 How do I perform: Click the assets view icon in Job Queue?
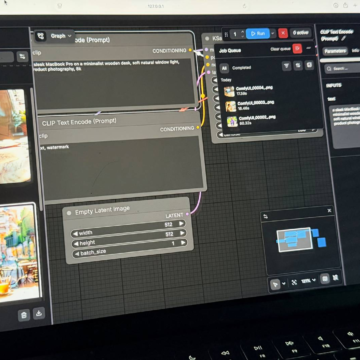(309, 65)
